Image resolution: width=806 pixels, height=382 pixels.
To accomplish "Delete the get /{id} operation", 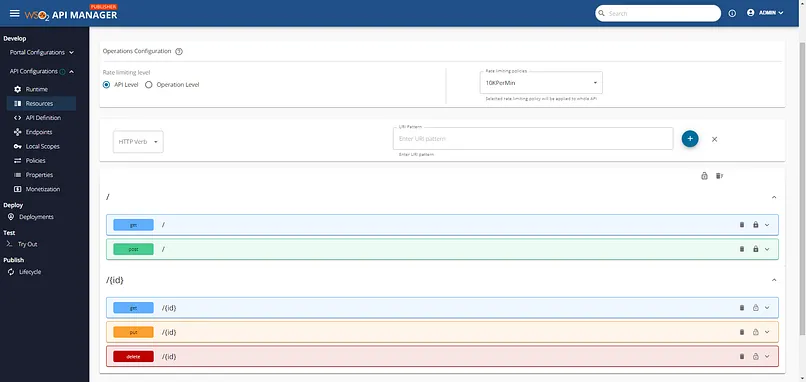I will point(741,308).
